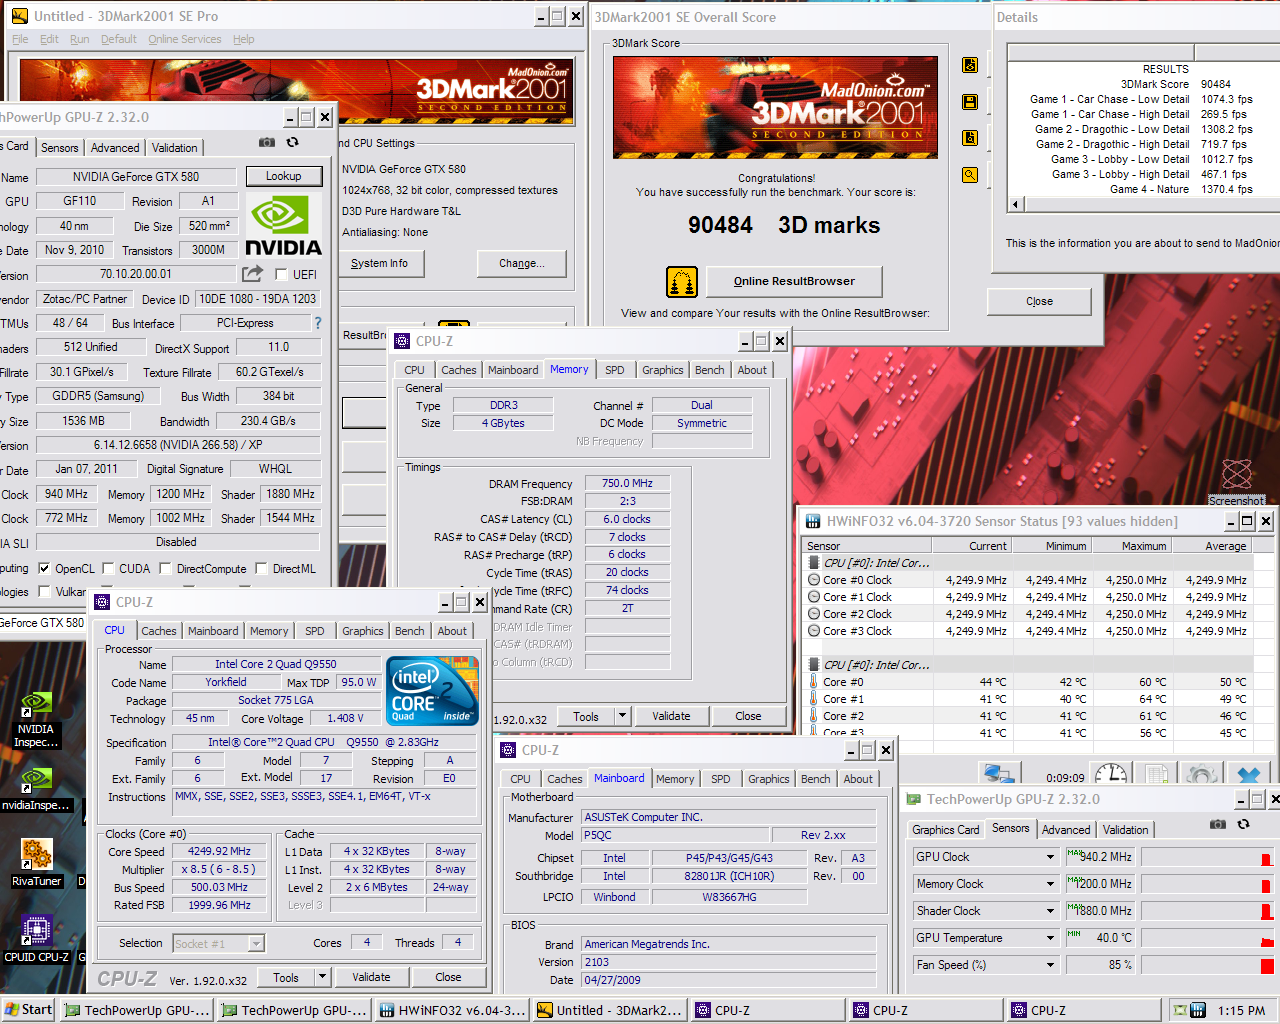Click the network computers icon in the HWiNFO toolbar

(x=999, y=776)
